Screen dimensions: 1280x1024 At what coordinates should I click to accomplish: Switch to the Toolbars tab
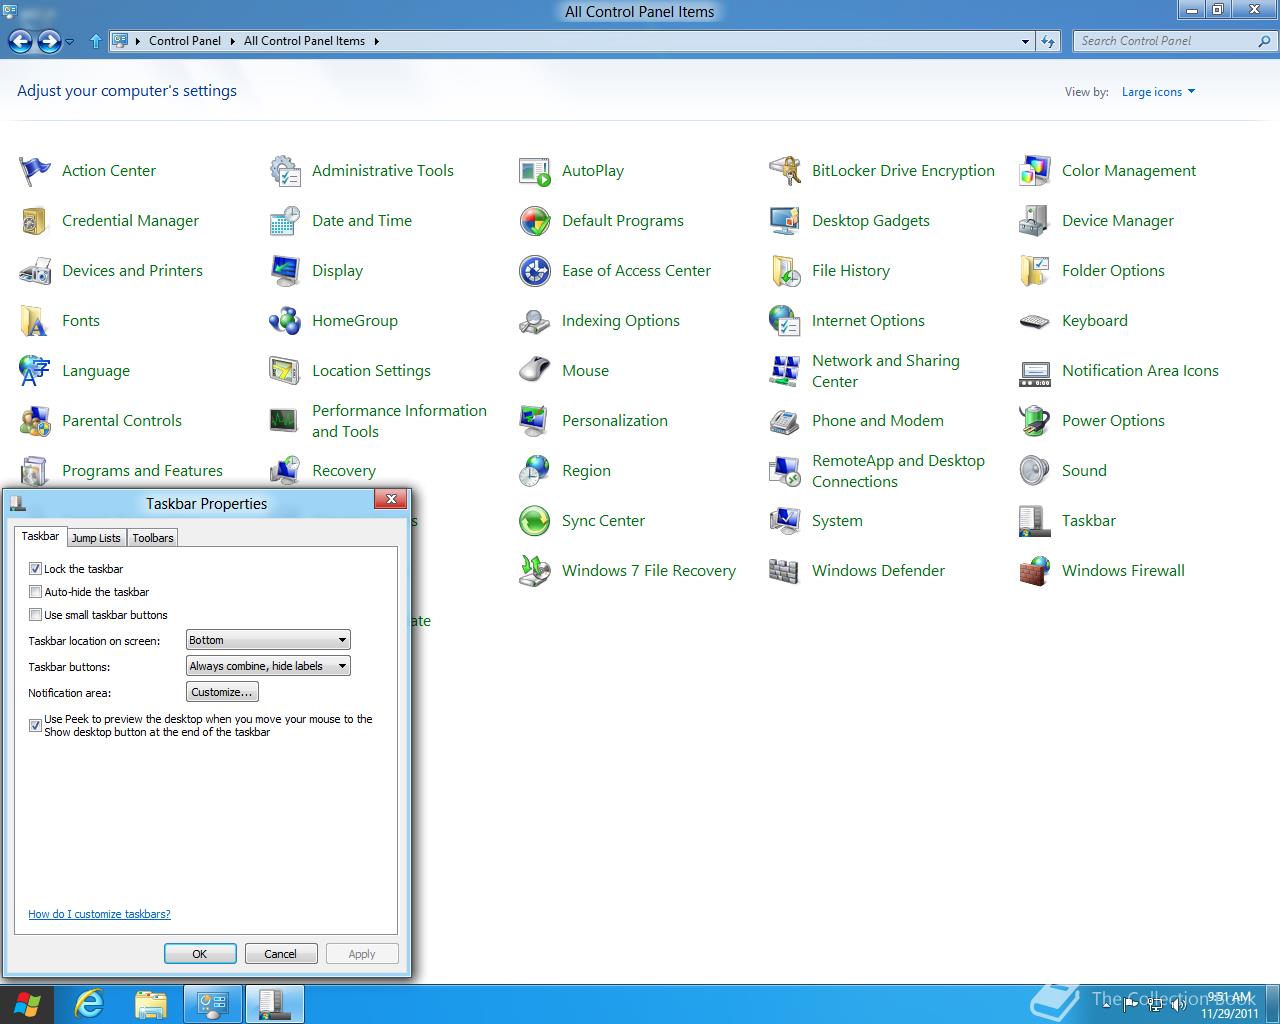tap(153, 538)
